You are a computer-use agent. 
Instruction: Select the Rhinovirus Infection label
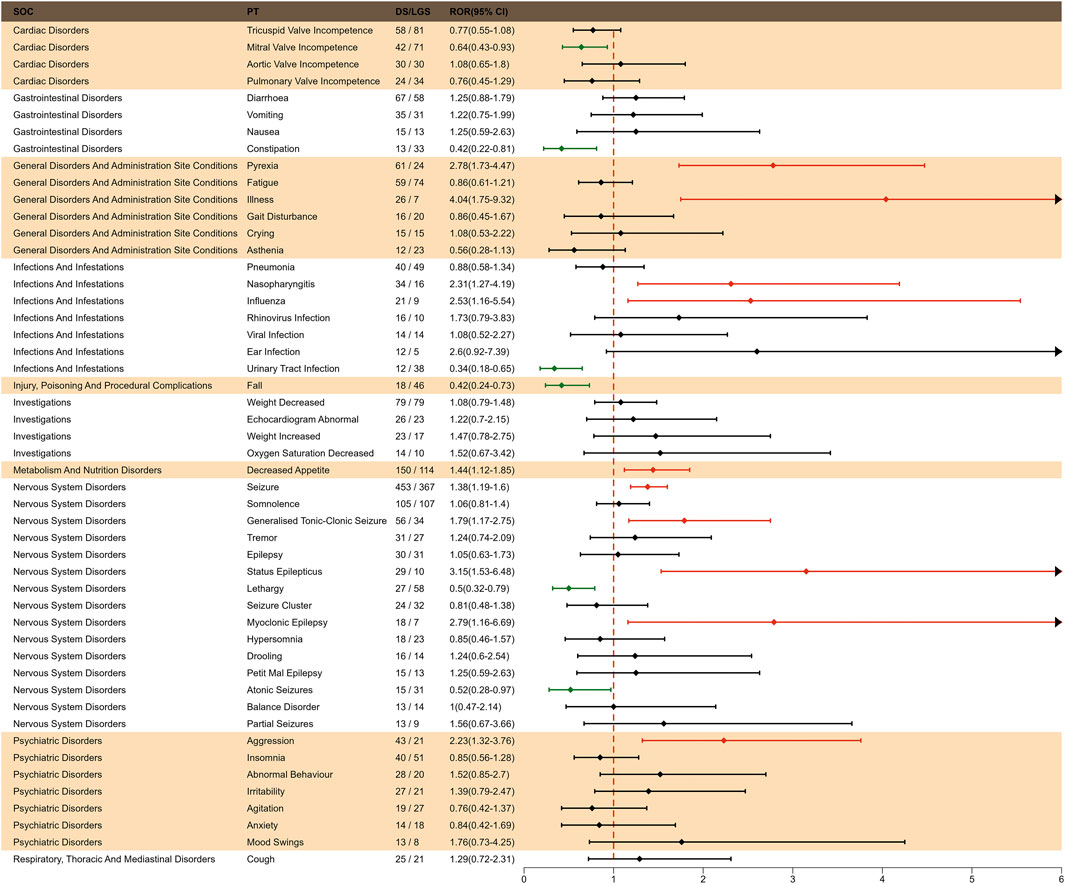[x=289, y=318]
